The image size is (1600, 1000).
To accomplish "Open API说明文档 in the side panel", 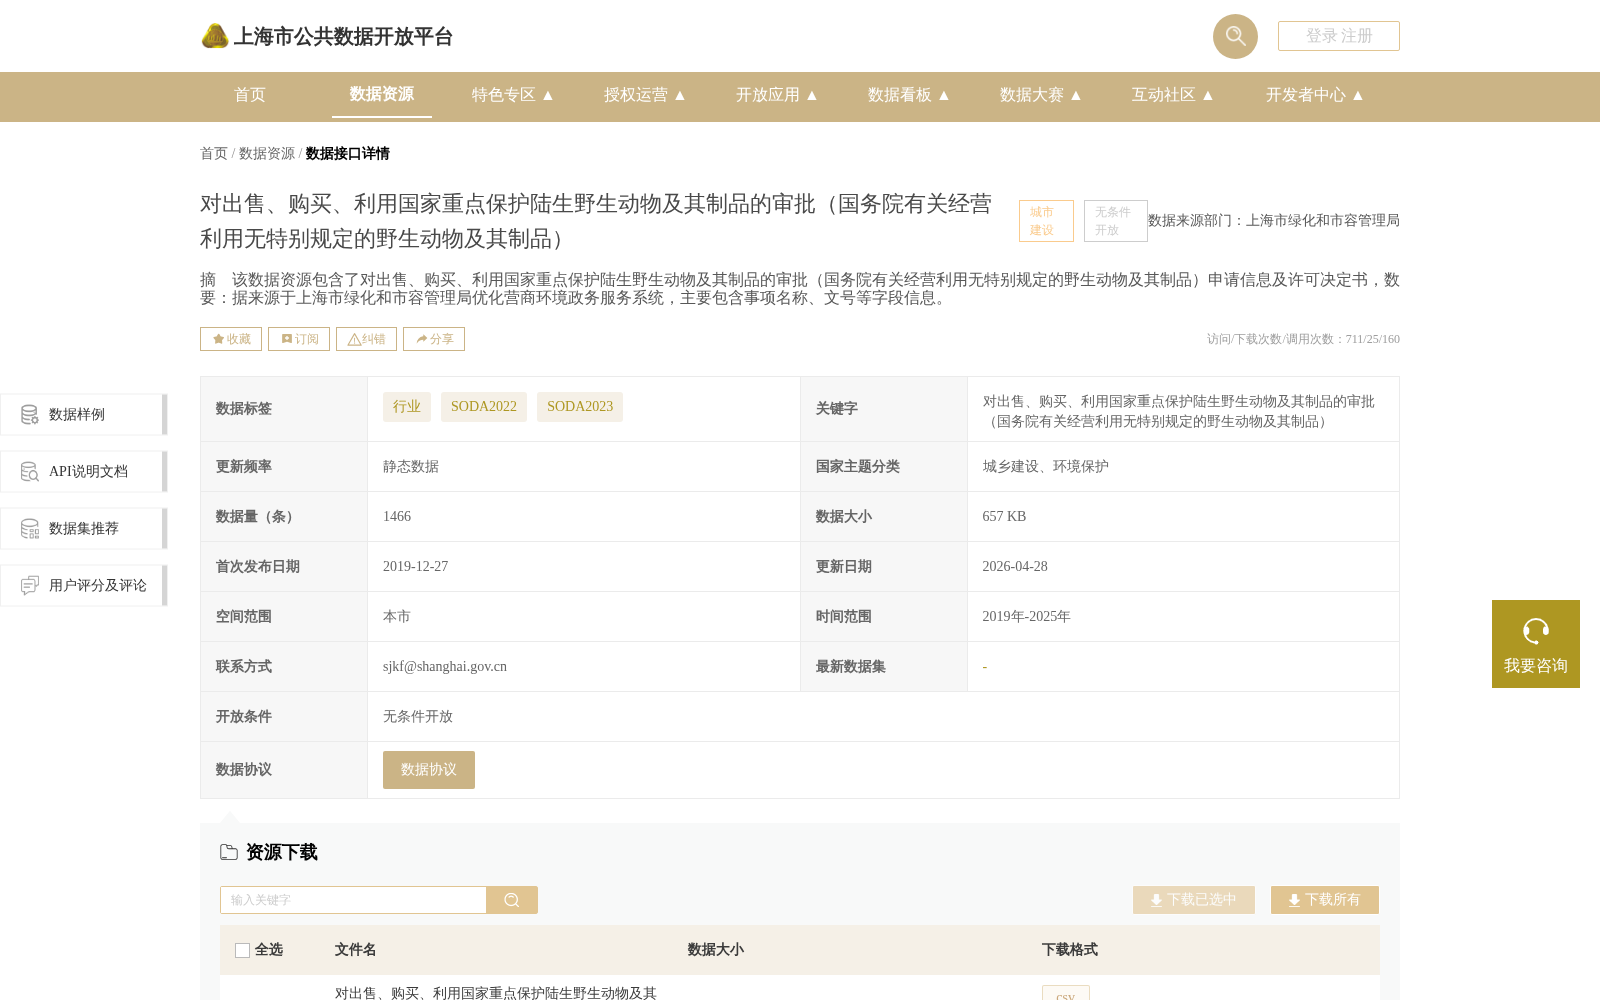I will pos(83,471).
